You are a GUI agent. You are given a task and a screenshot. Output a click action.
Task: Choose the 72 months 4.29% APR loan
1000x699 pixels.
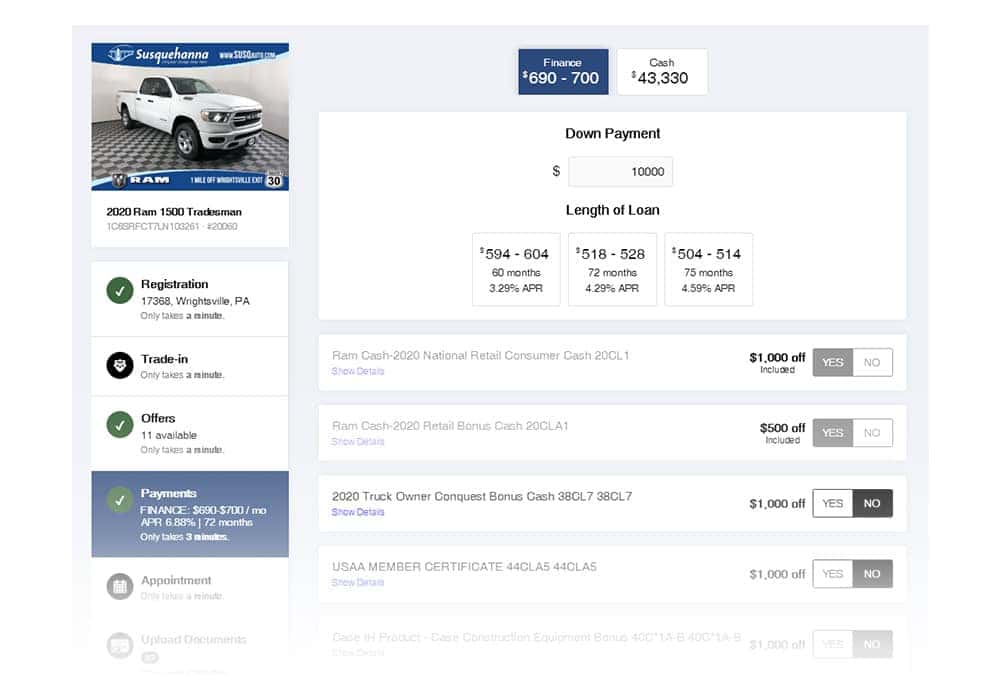pyautogui.click(x=612, y=269)
